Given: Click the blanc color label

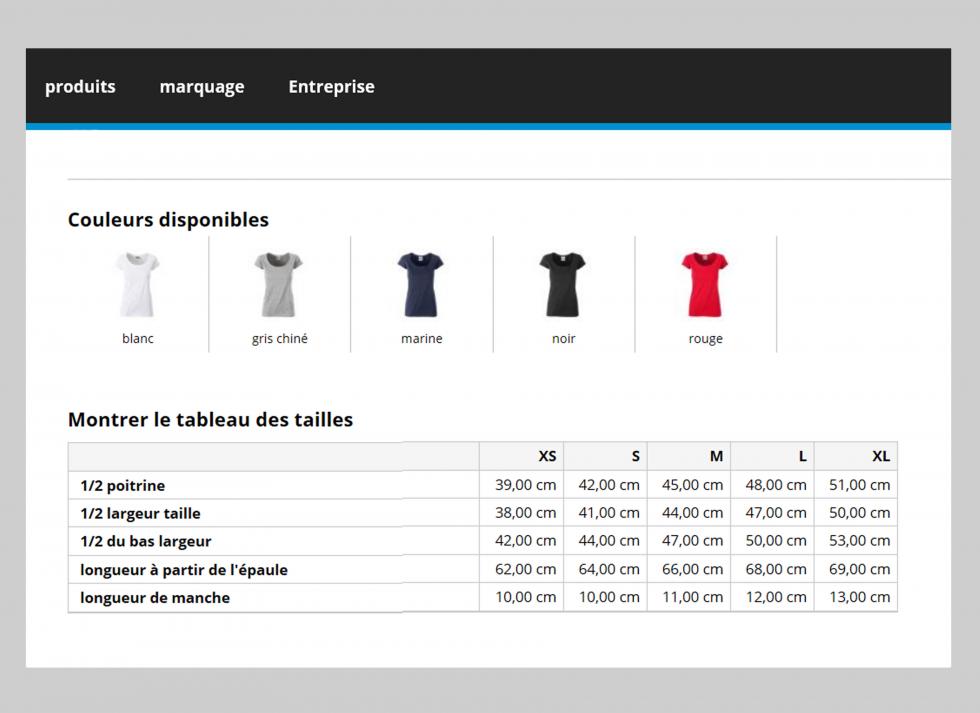Looking at the screenshot, I should tap(138, 339).
